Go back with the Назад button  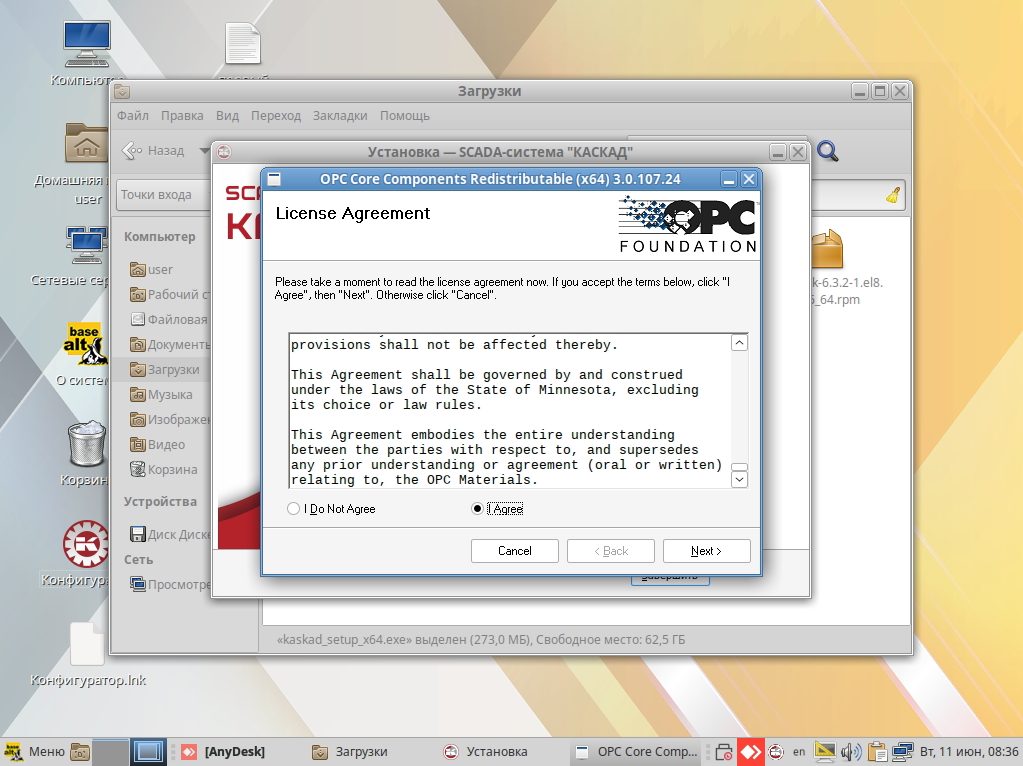coord(154,151)
